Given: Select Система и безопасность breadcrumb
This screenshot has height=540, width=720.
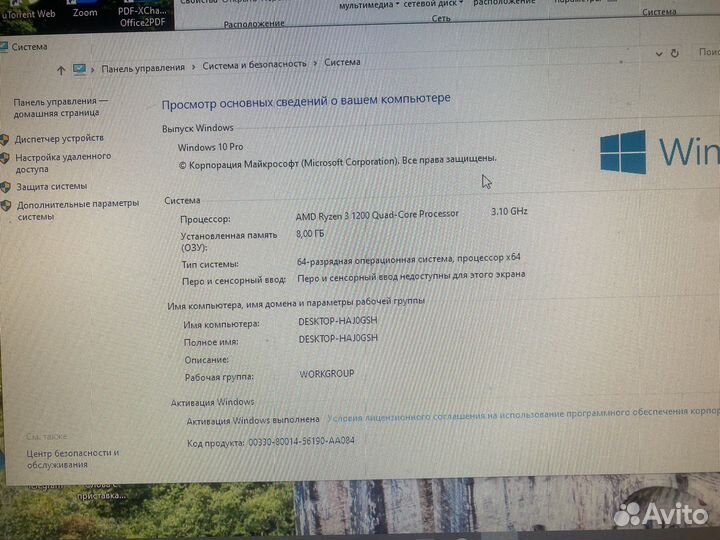Looking at the screenshot, I should 254,65.
